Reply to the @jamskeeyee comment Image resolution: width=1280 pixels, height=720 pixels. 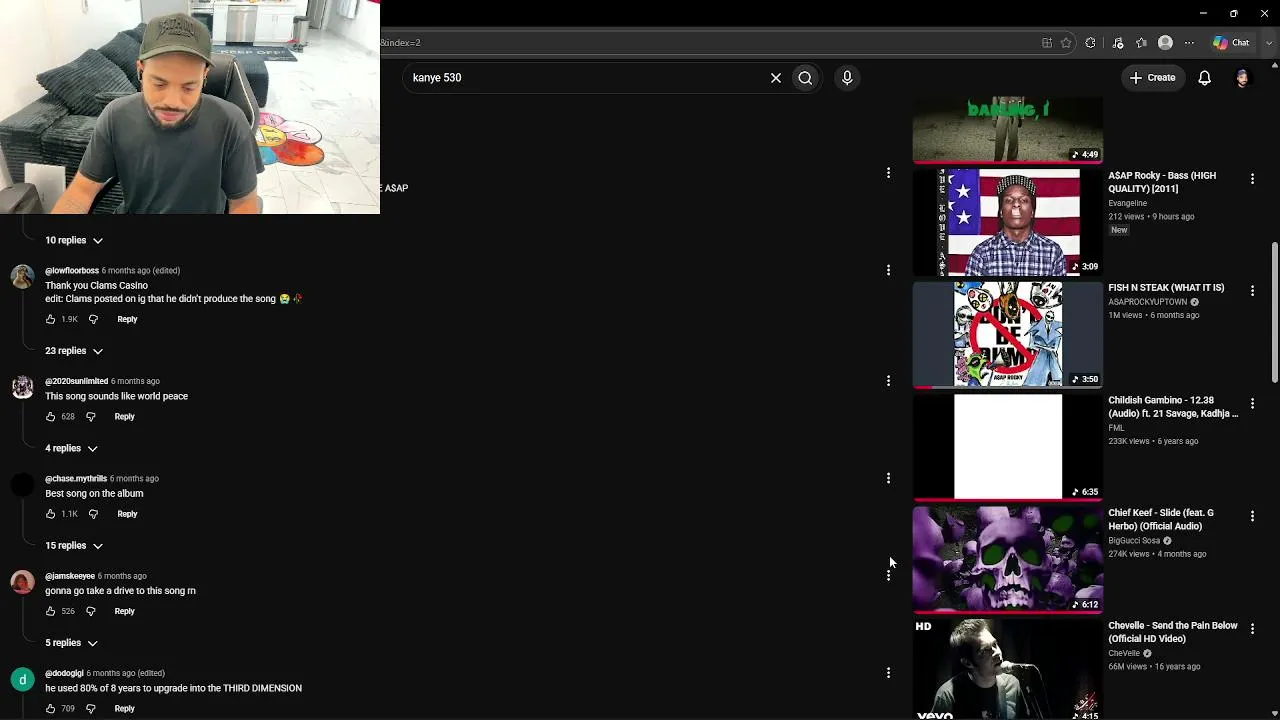(x=124, y=611)
